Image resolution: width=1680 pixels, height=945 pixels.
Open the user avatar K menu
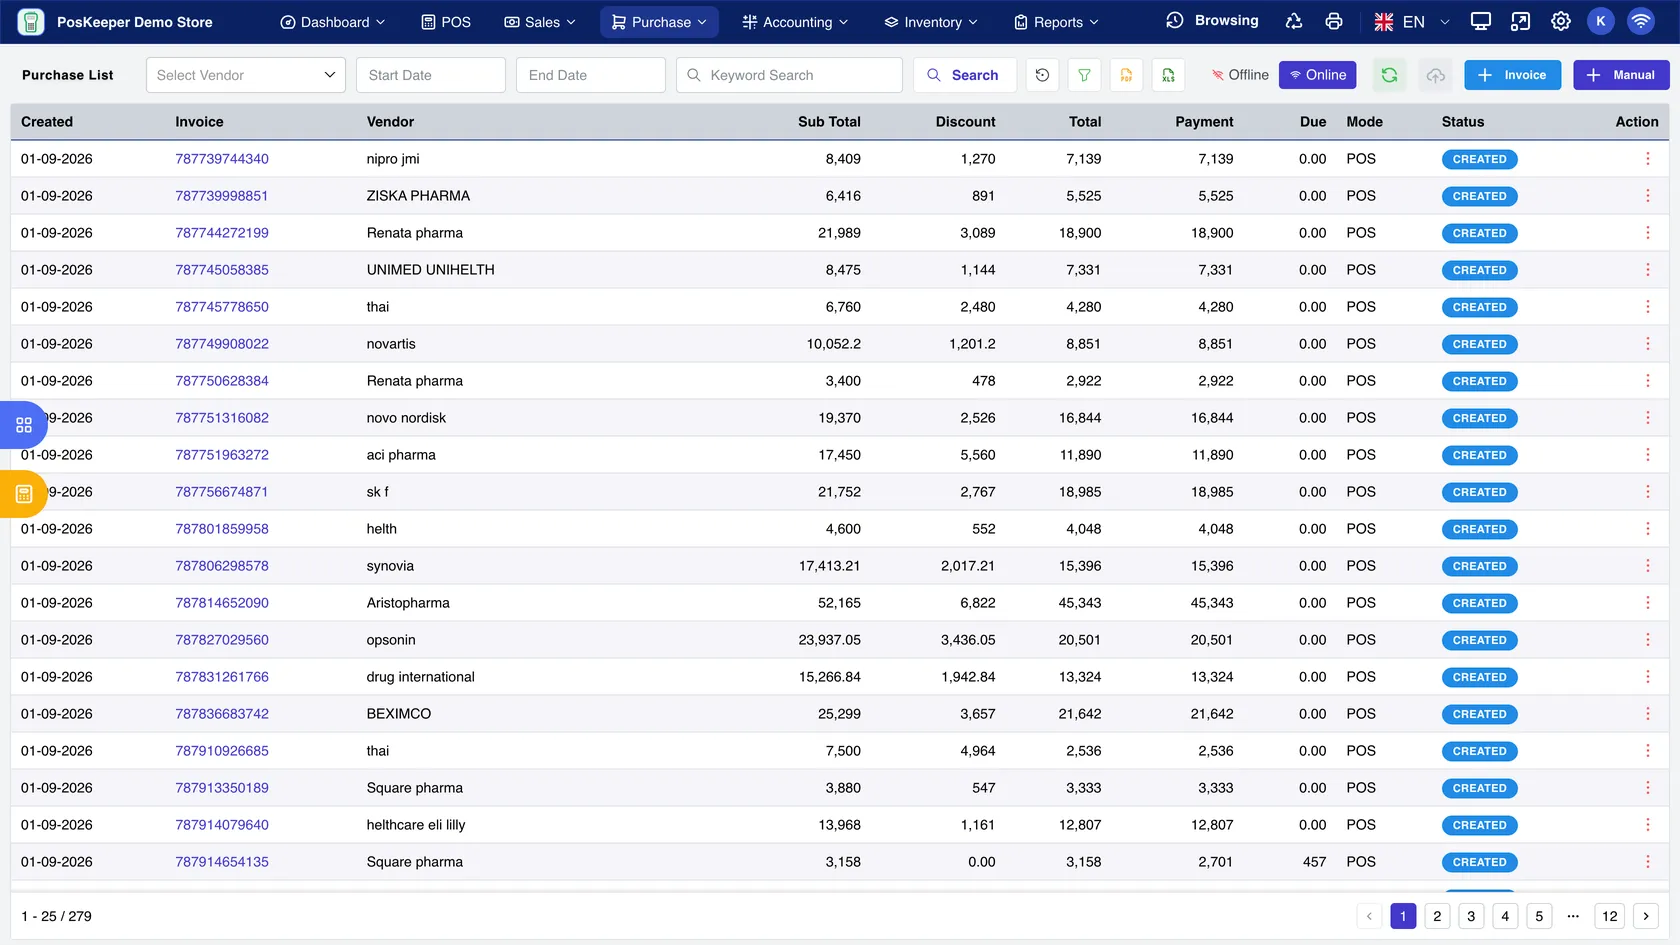tap(1600, 21)
